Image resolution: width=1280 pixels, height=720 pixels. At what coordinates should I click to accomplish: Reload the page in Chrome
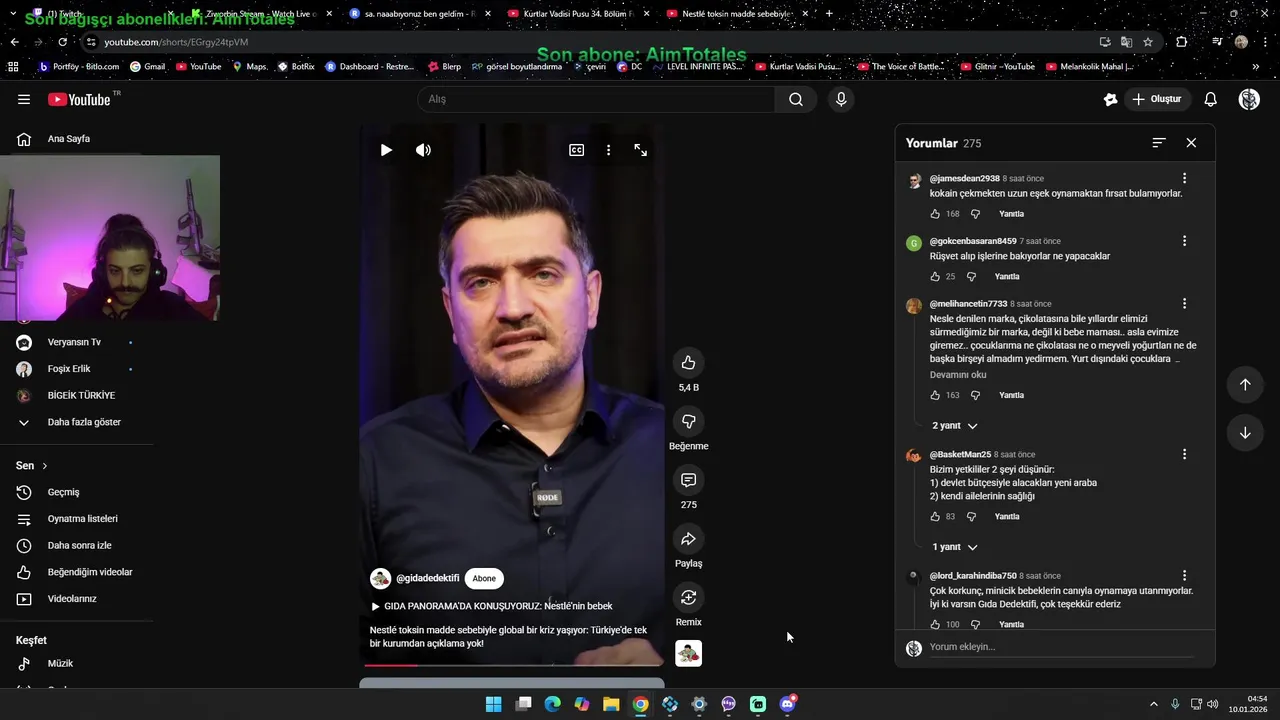(x=62, y=42)
